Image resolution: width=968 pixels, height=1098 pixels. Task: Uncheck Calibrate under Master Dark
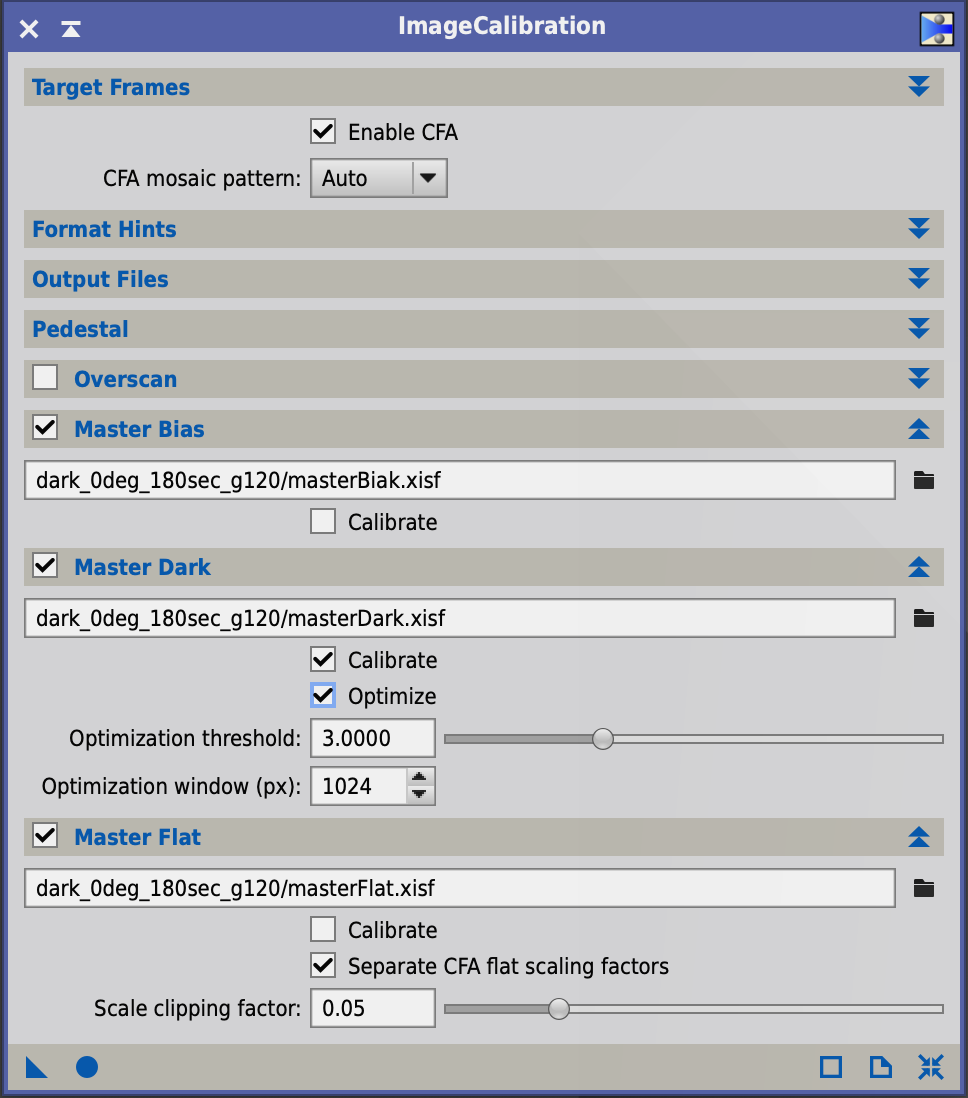(323, 660)
